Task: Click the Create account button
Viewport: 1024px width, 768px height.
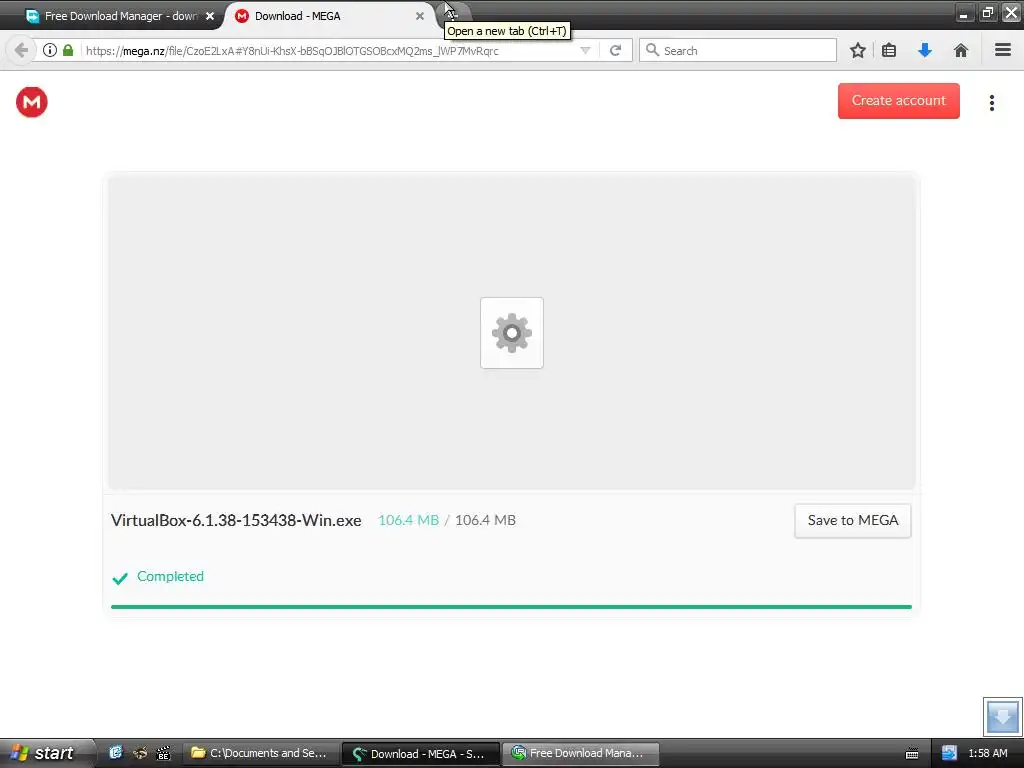Action: (x=899, y=101)
